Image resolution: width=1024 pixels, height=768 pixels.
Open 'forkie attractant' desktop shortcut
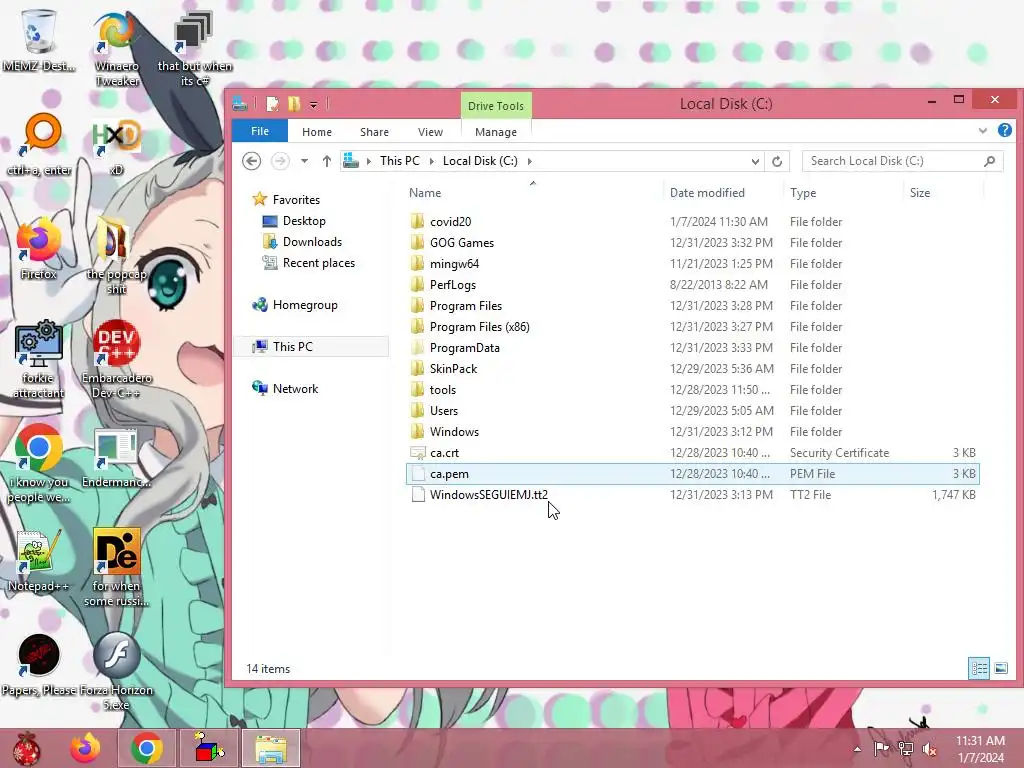[38, 359]
